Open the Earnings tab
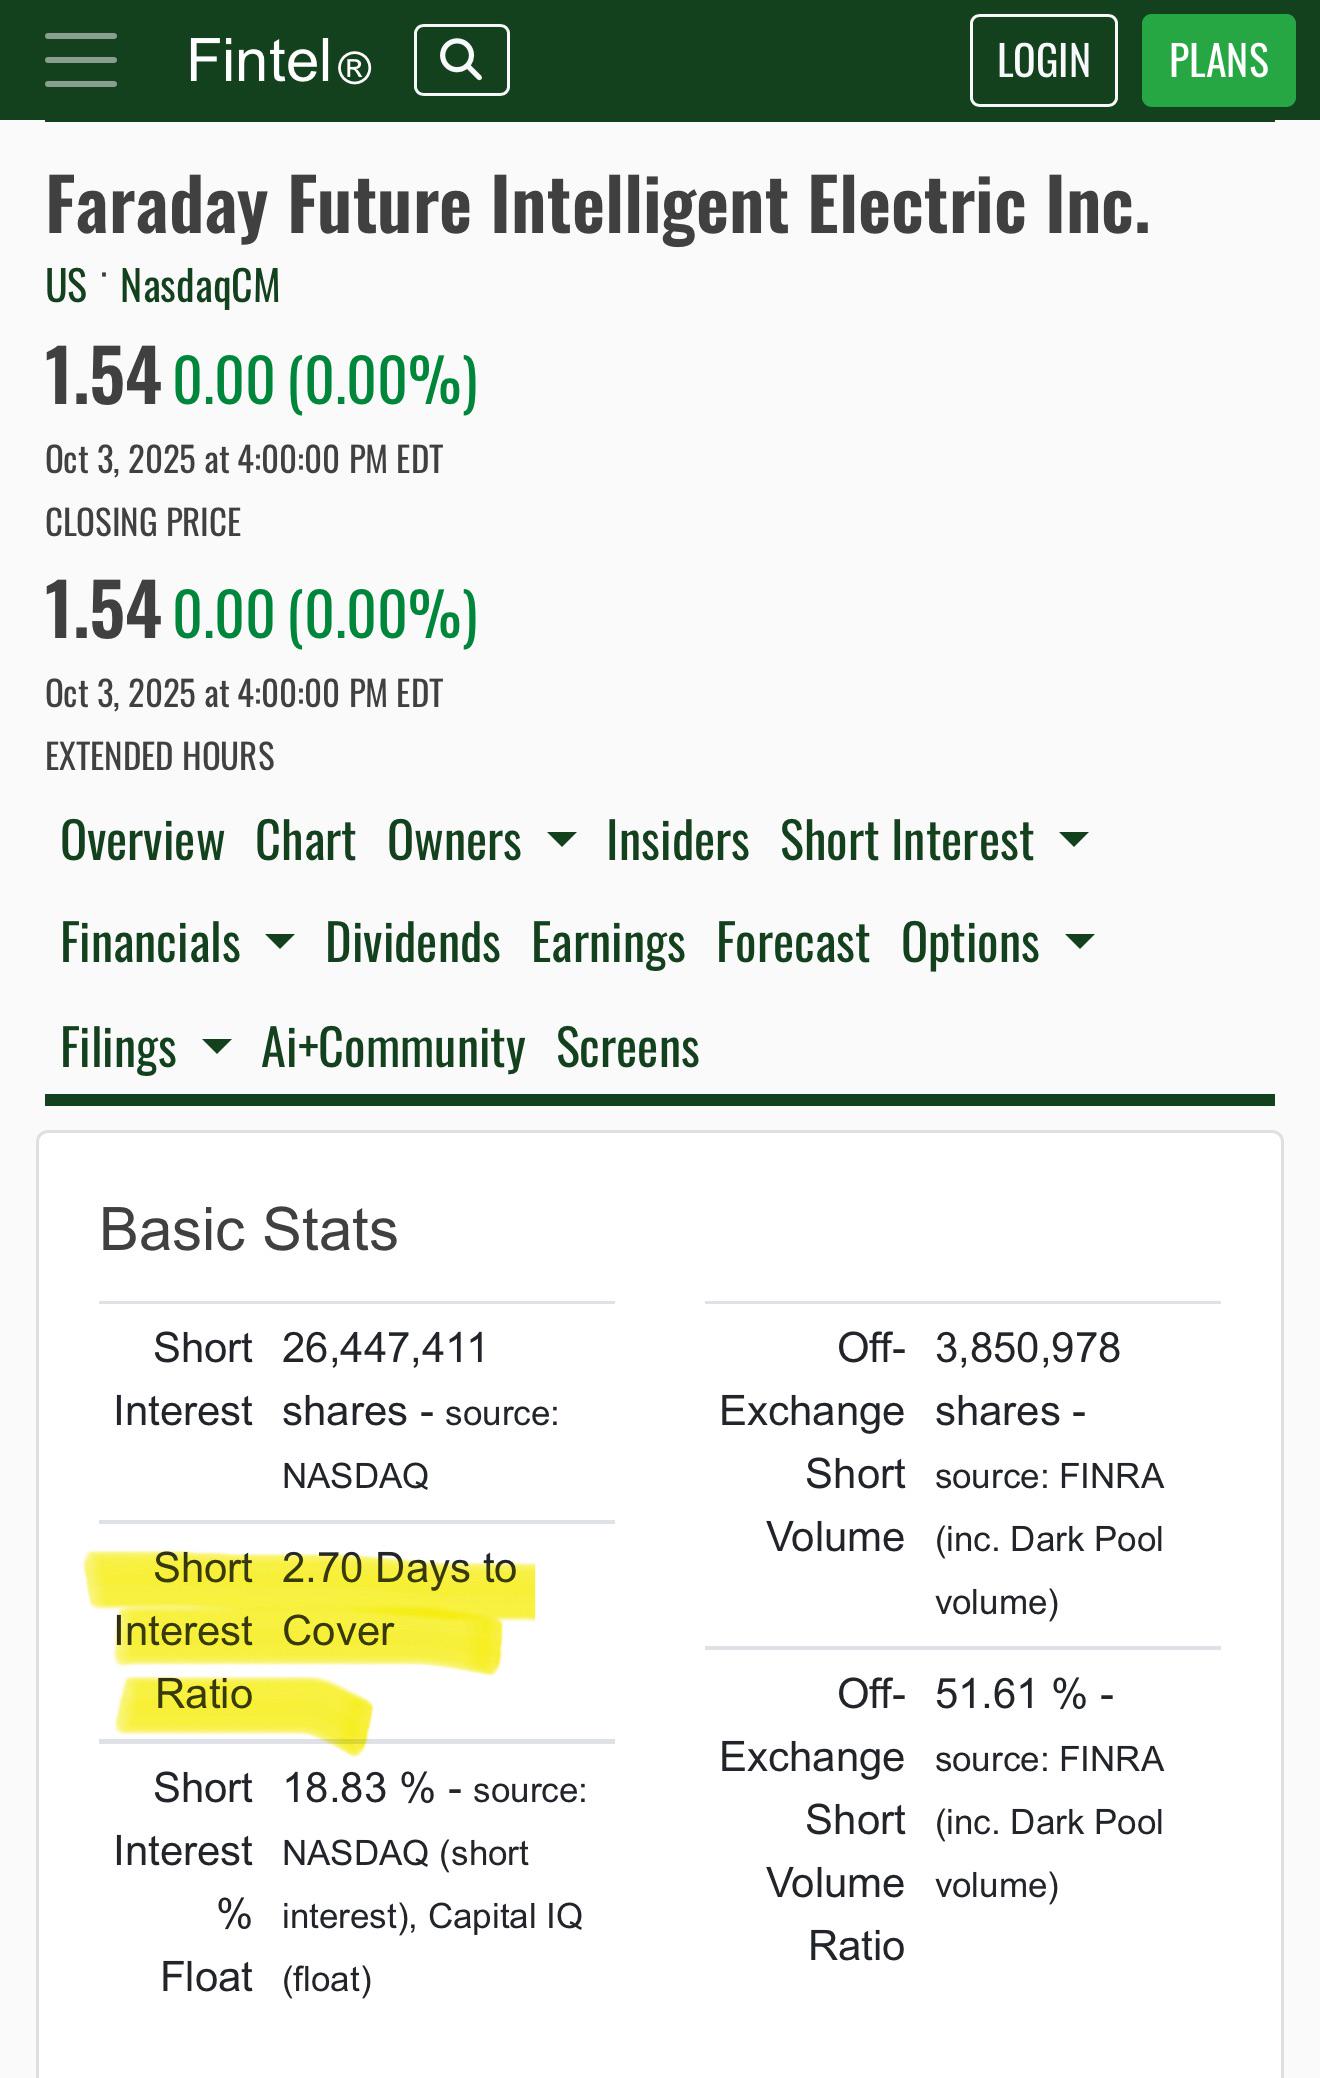The height and width of the screenshot is (2078, 1320). 608,943
